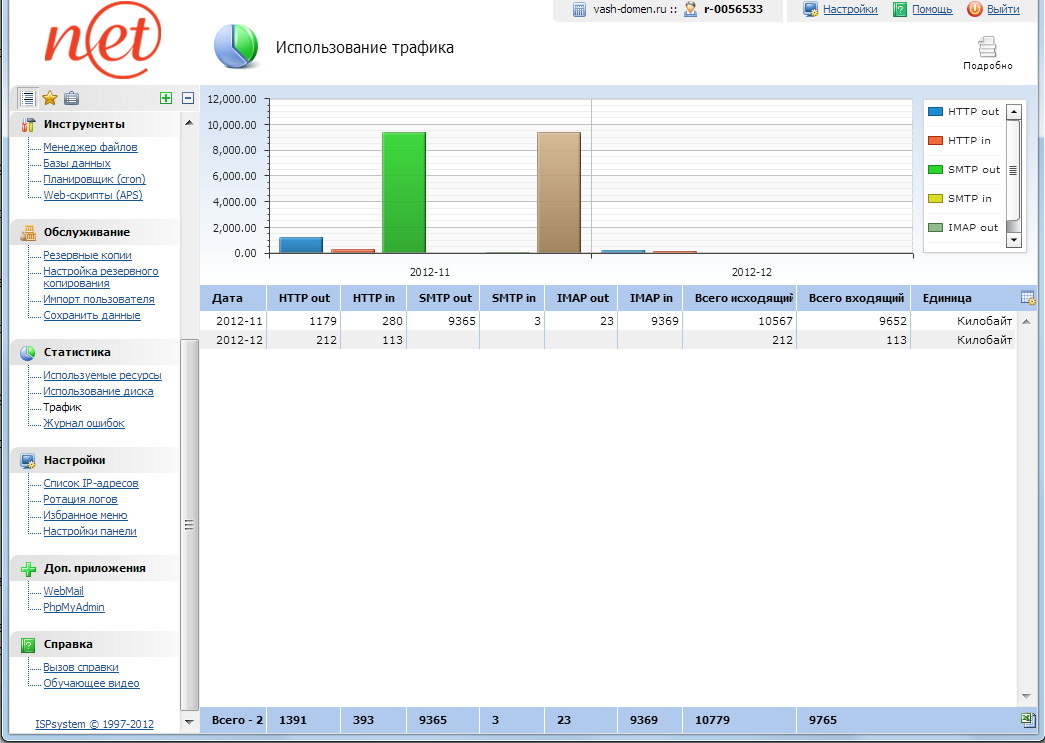
Task: Sort table by the Дата column header
Action: pos(228,298)
